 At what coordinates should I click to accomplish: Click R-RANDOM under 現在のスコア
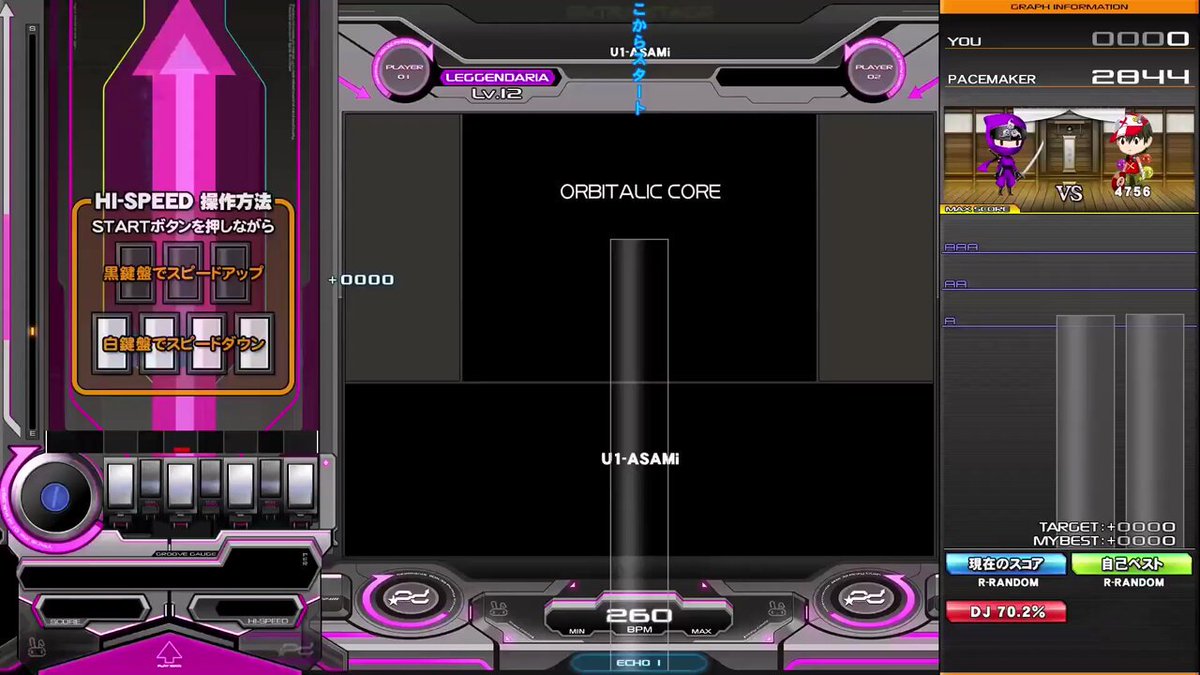pos(1008,583)
